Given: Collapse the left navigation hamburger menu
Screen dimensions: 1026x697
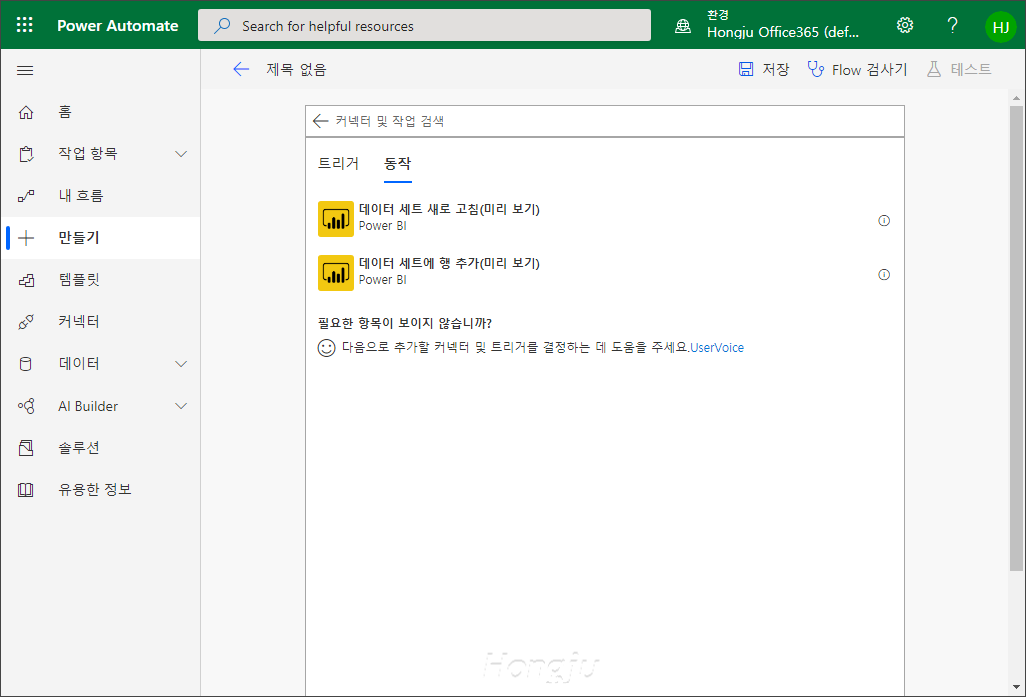Looking at the screenshot, I should (x=25, y=70).
